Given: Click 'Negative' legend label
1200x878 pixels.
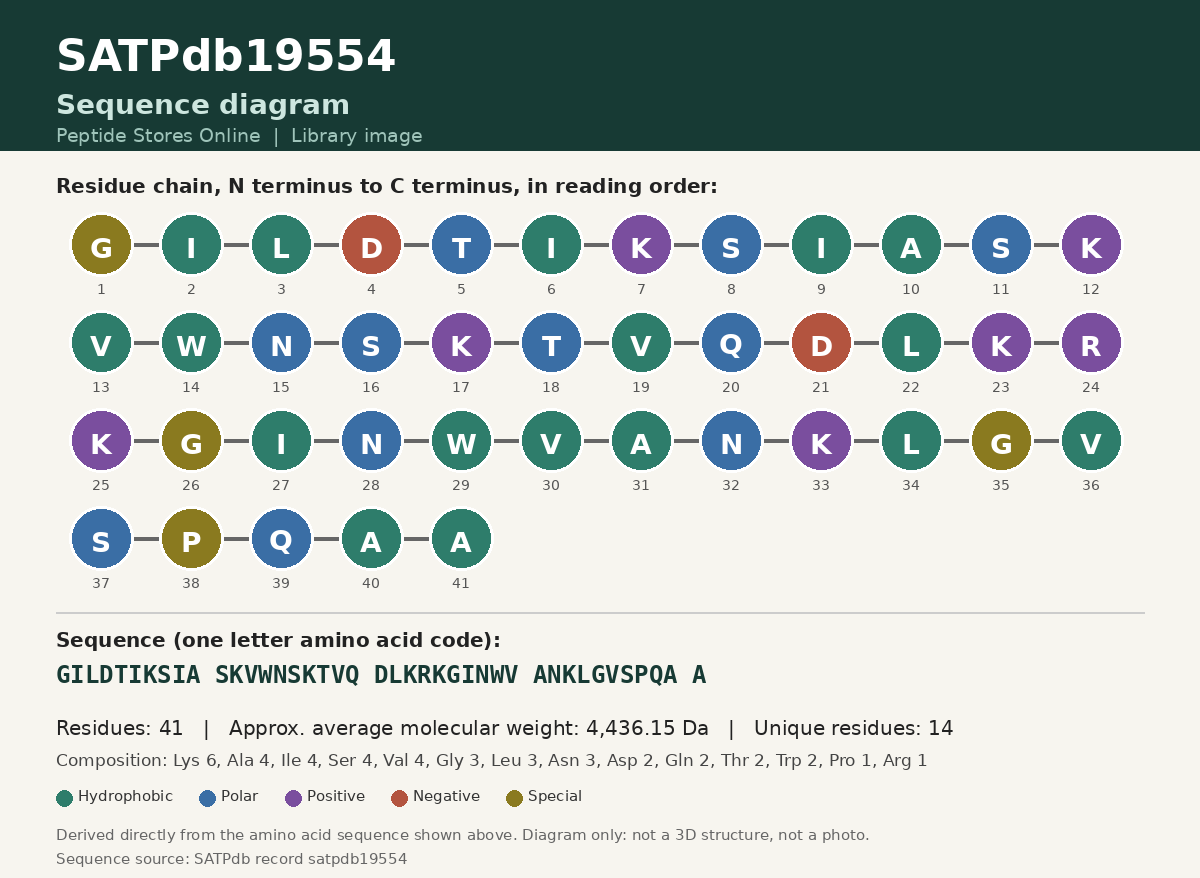Looking at the screenshot, I should (446, 797).
